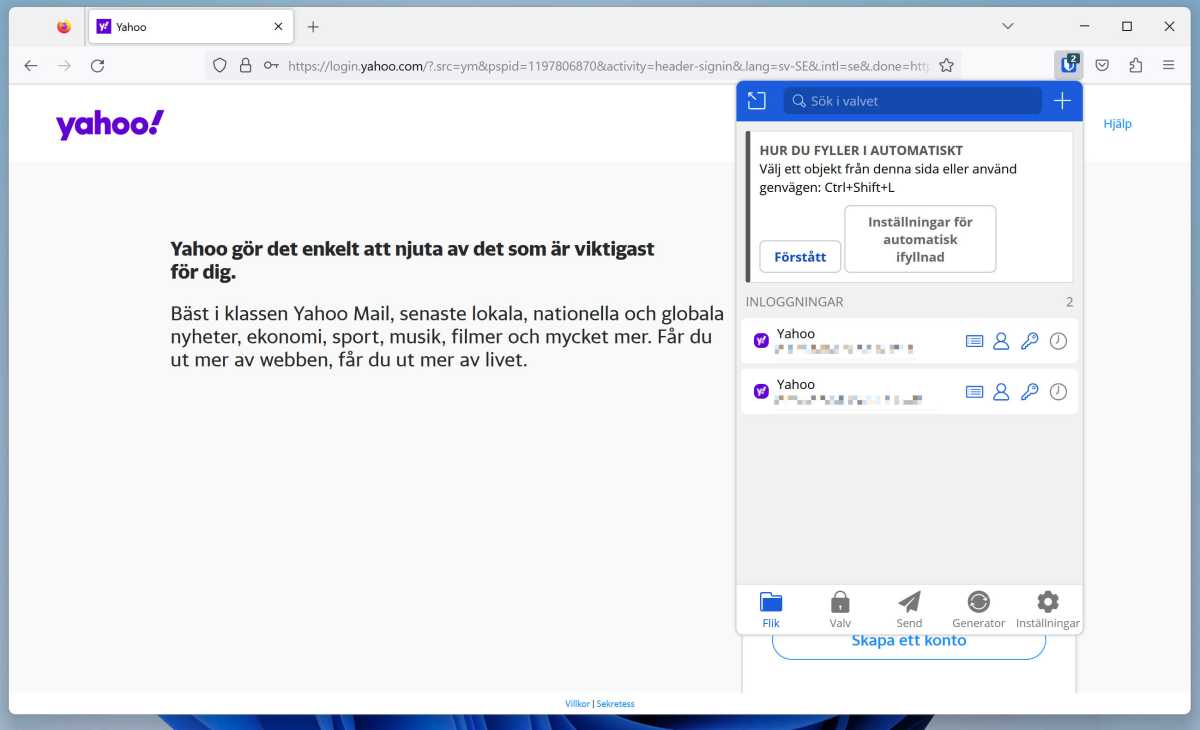This screenshot has height=730, width=1200.
Task: Autofill the second Yahoo login entry
Action: tap(850, 392)
